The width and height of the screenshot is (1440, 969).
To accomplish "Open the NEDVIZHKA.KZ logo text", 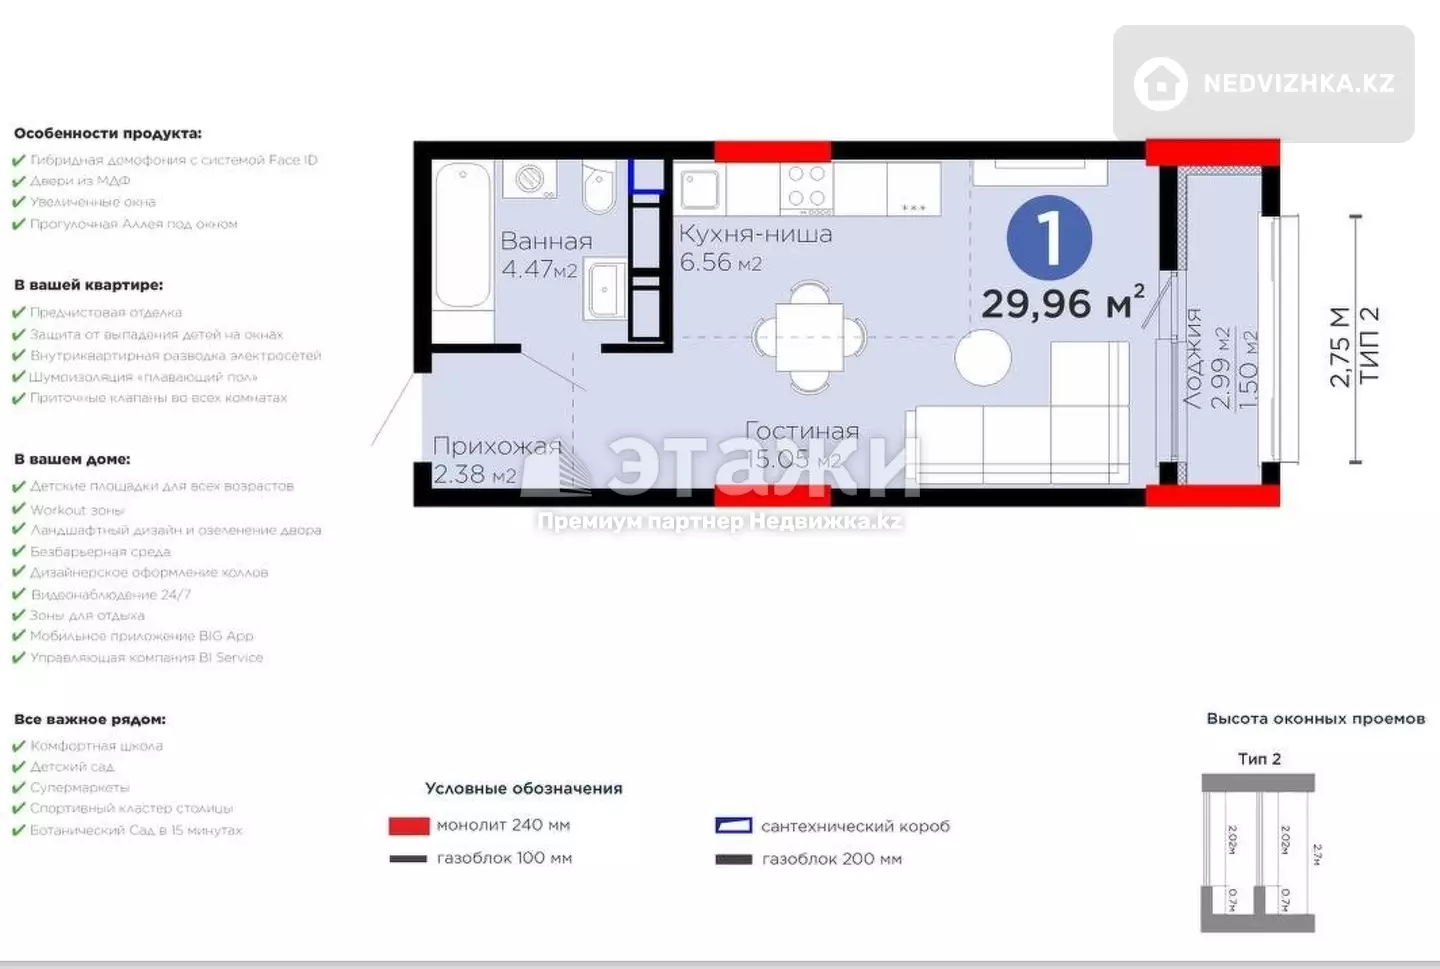I will (1298, 83).
